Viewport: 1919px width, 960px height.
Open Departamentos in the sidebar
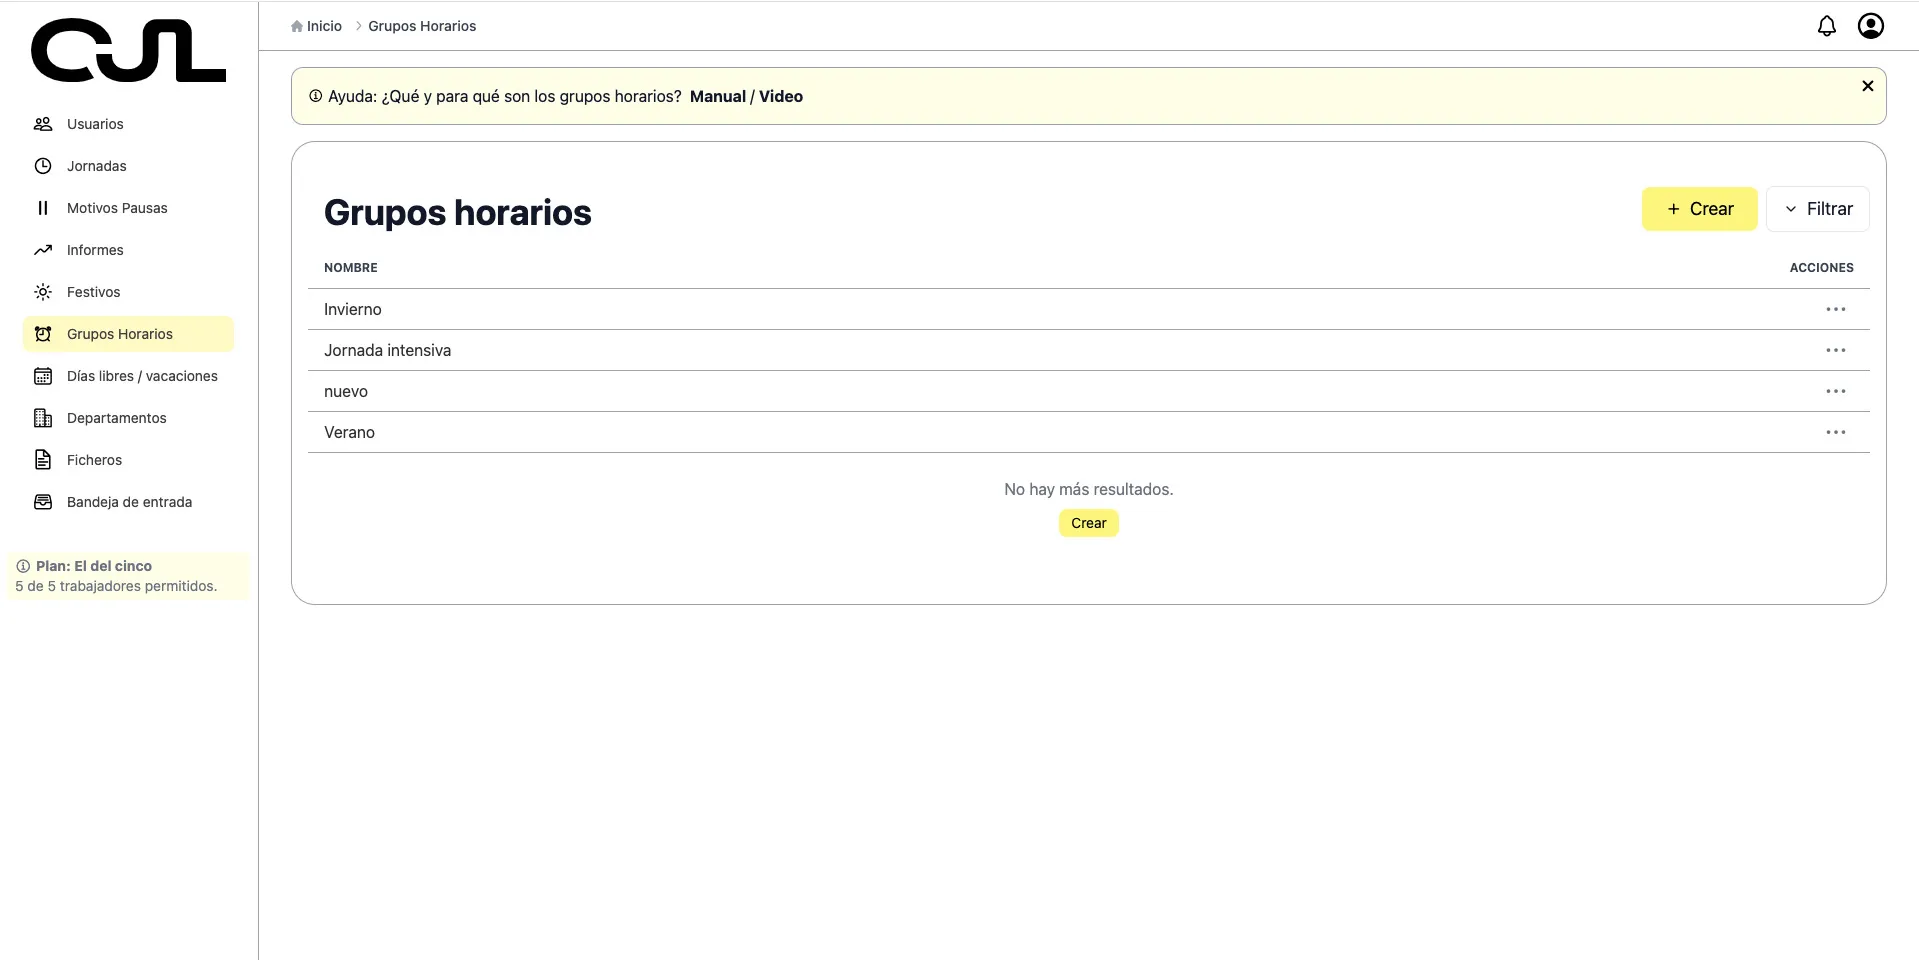[x=116, y=418]
